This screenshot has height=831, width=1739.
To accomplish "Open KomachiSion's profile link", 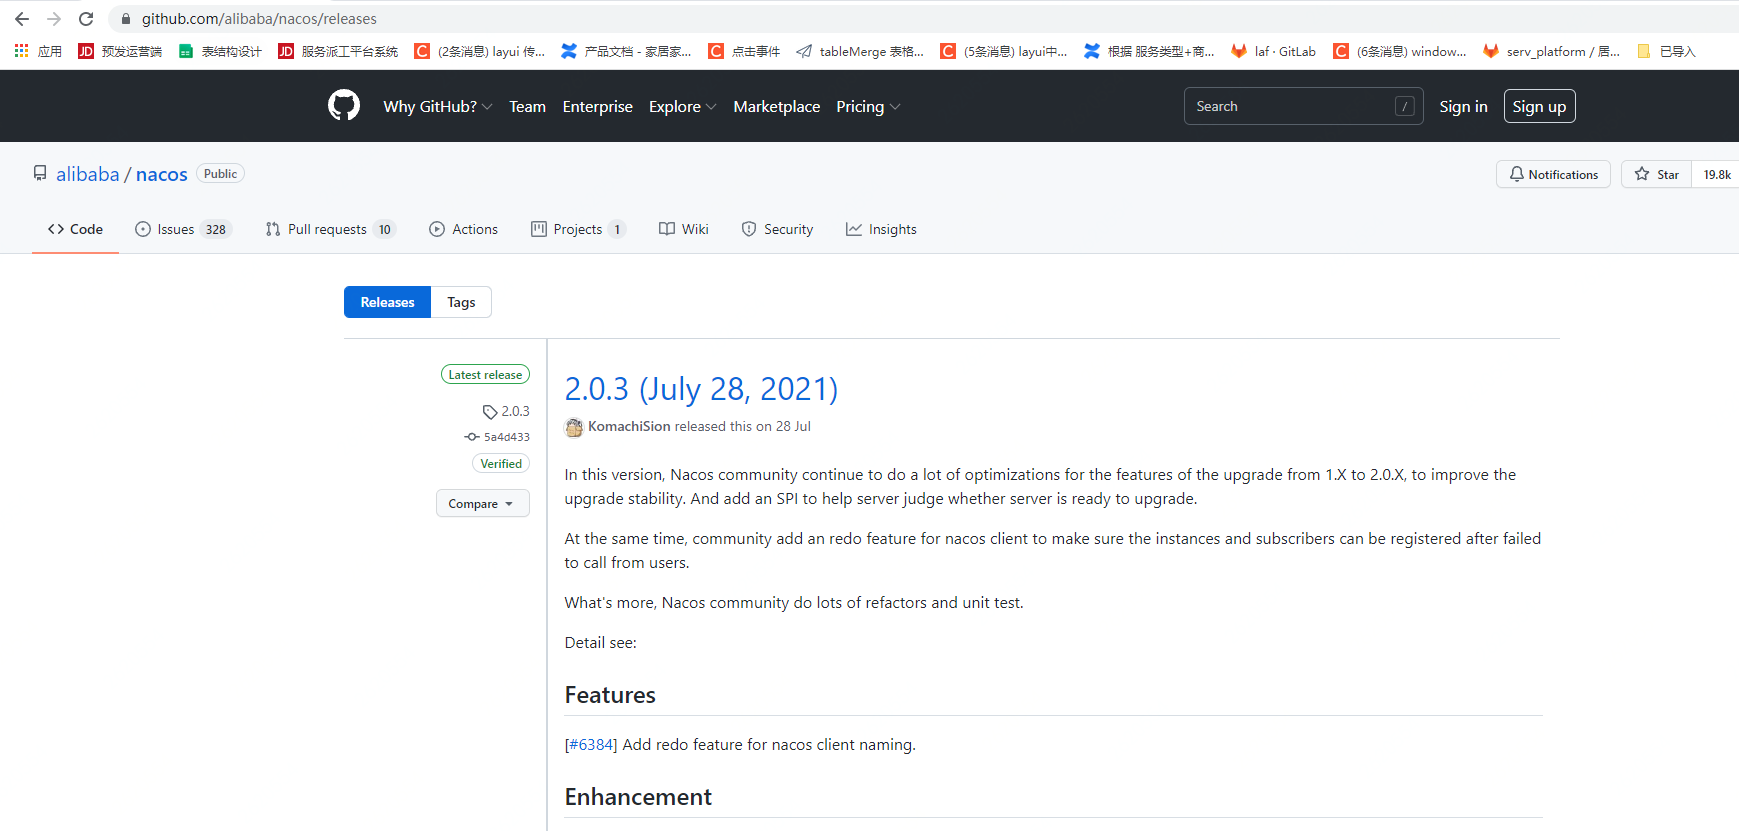I will [x=629, y=426].
